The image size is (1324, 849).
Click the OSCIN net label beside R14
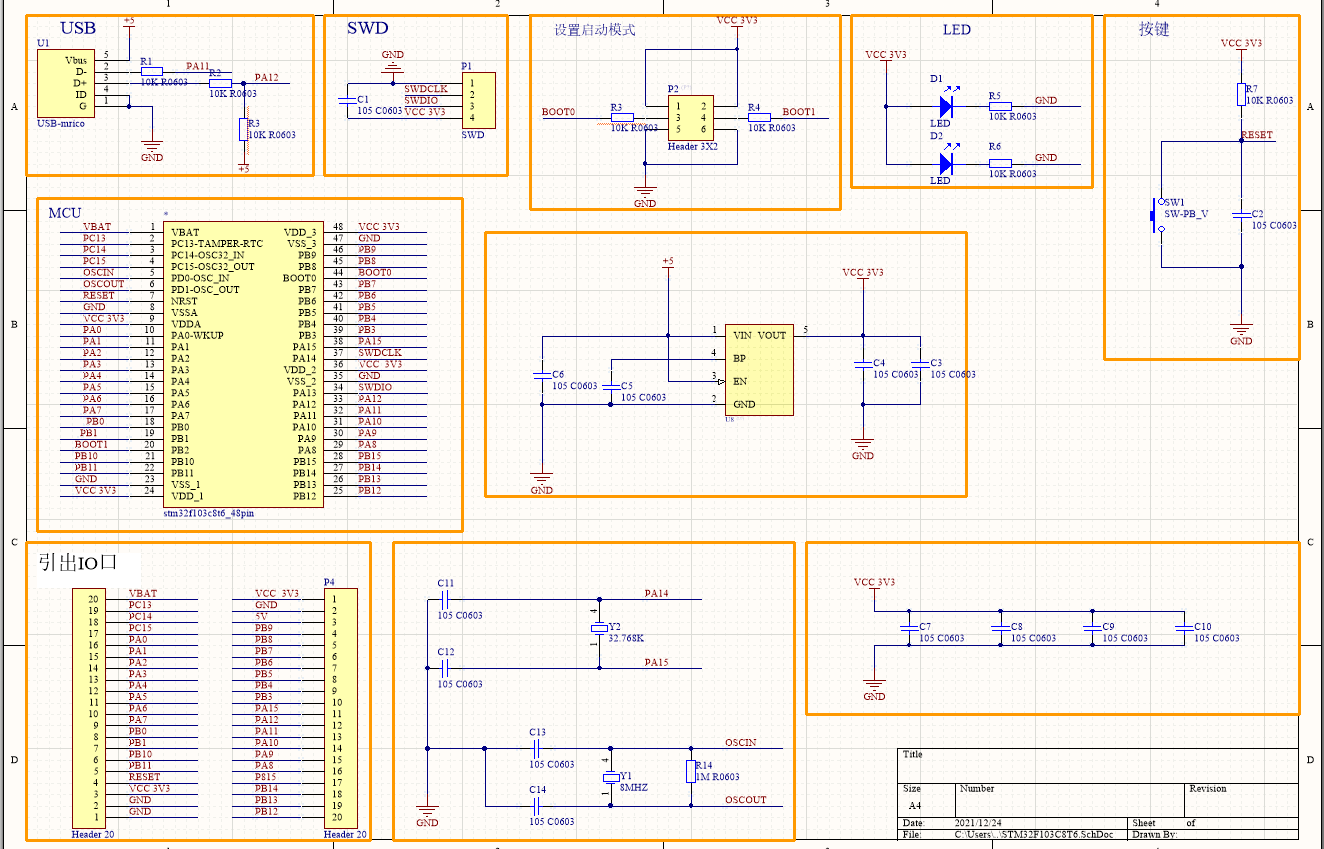740,742
